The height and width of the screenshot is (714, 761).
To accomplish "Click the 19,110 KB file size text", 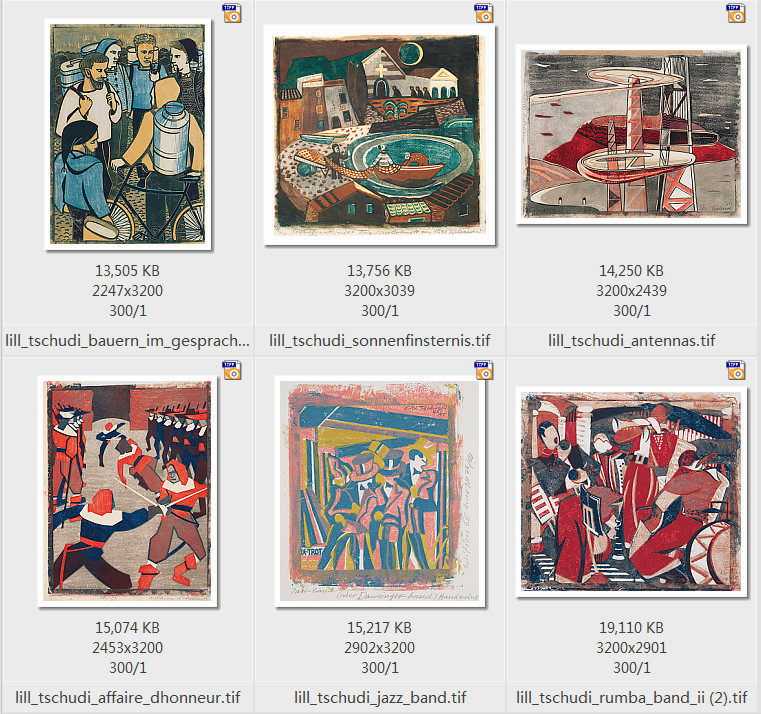I will 631,628.
